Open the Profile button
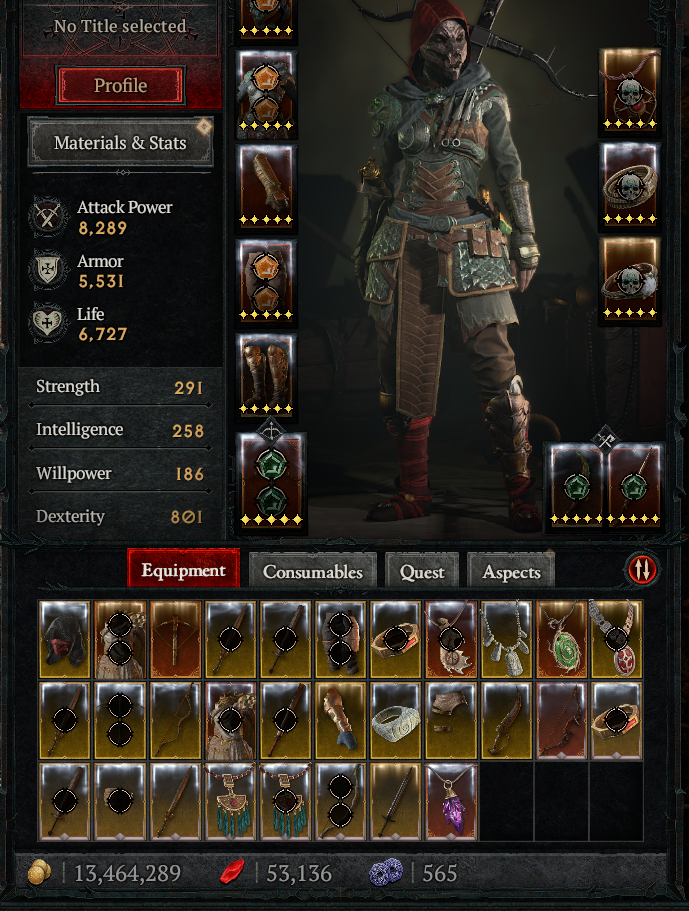Viewport: 689px width, 911px height. click(x=120, y=85)
